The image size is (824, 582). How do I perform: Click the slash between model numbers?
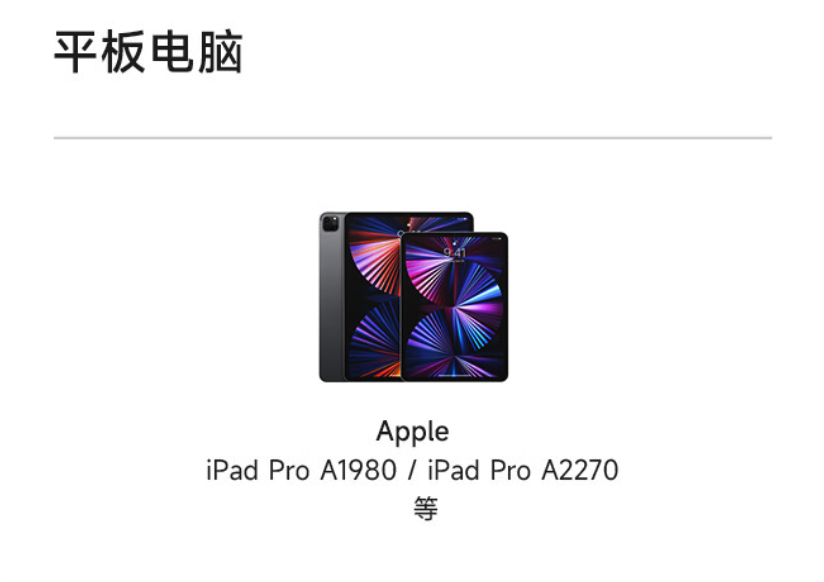pyautogui.click(x=411, y=470)
